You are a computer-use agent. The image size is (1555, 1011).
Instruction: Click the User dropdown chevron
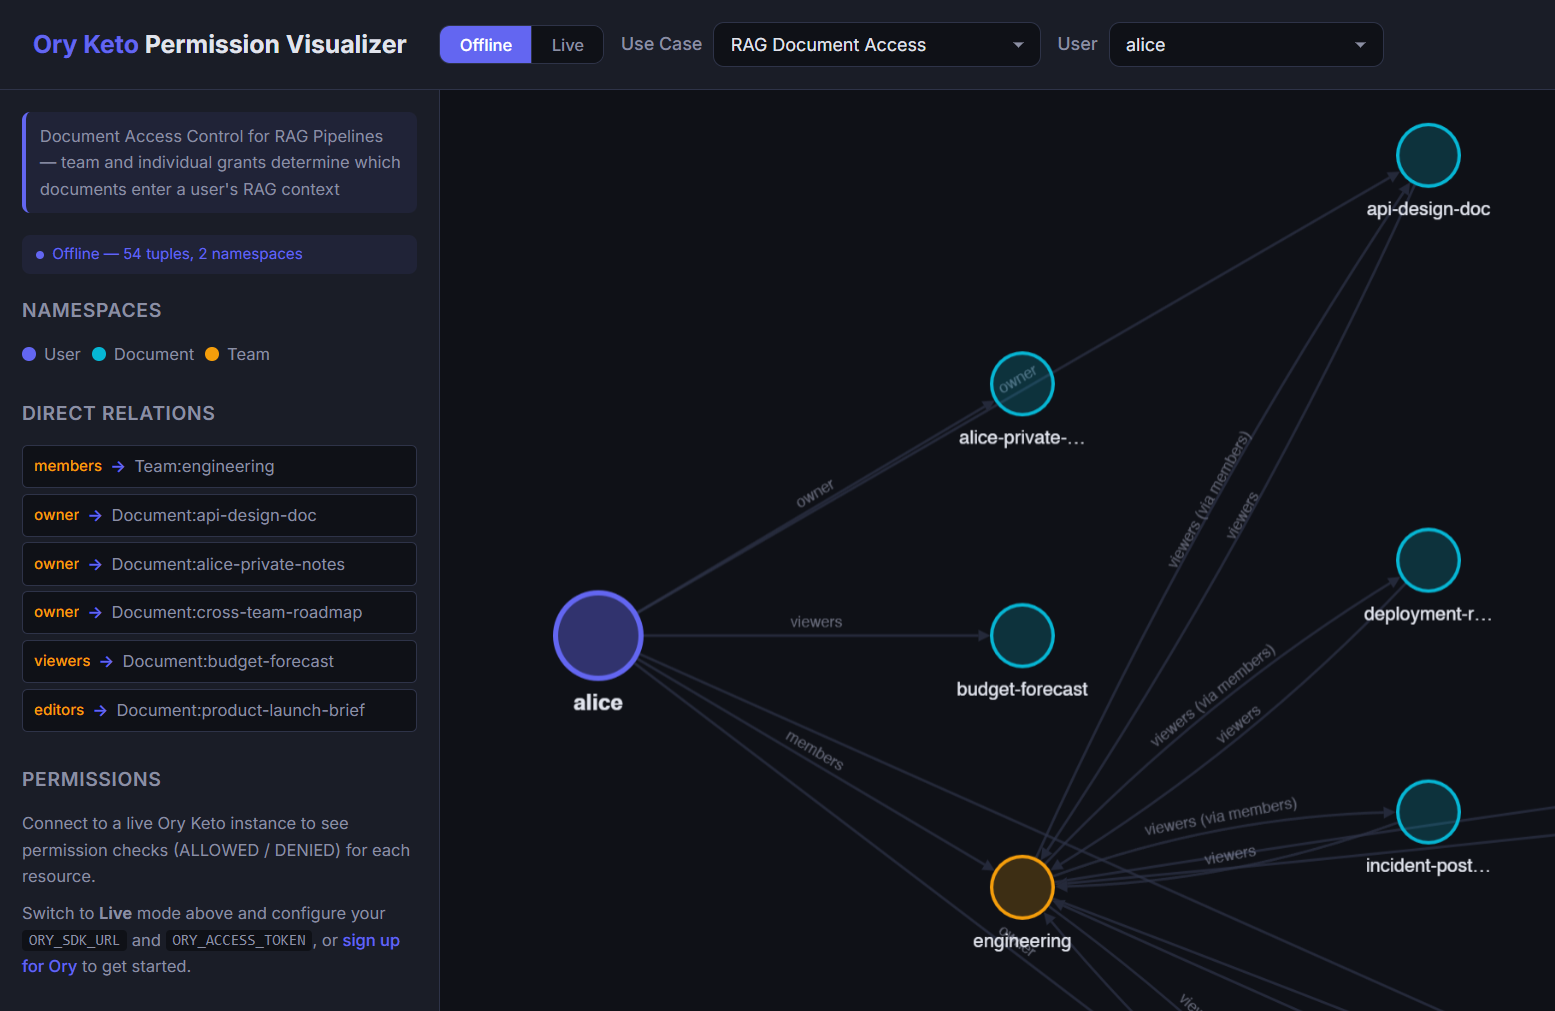(1359, 45)
